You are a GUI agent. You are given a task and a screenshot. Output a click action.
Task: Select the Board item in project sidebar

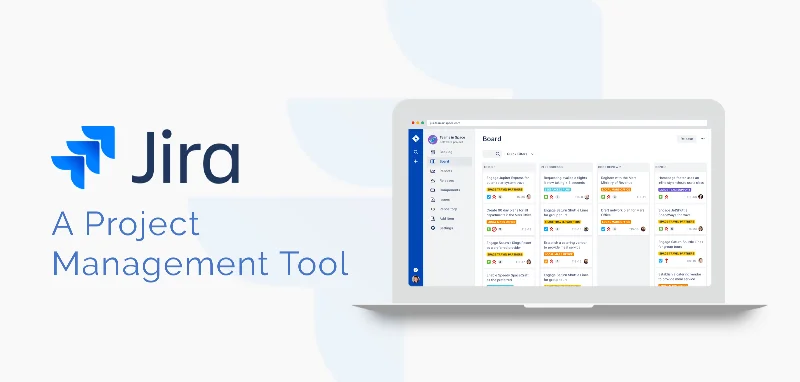(449, 161)
